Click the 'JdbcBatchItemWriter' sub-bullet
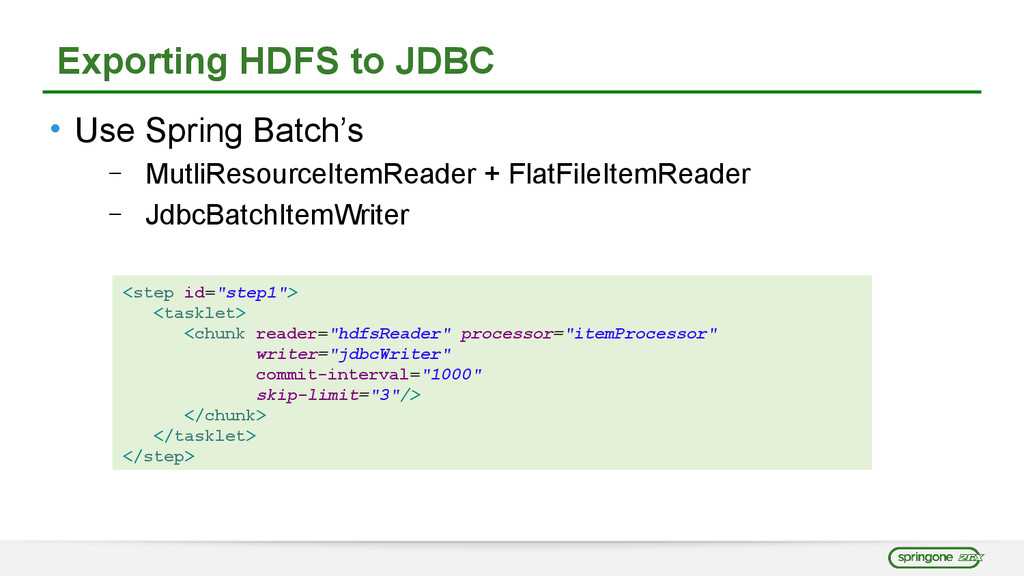Screen dimensions: 1024x576 [x=277, y=215]
